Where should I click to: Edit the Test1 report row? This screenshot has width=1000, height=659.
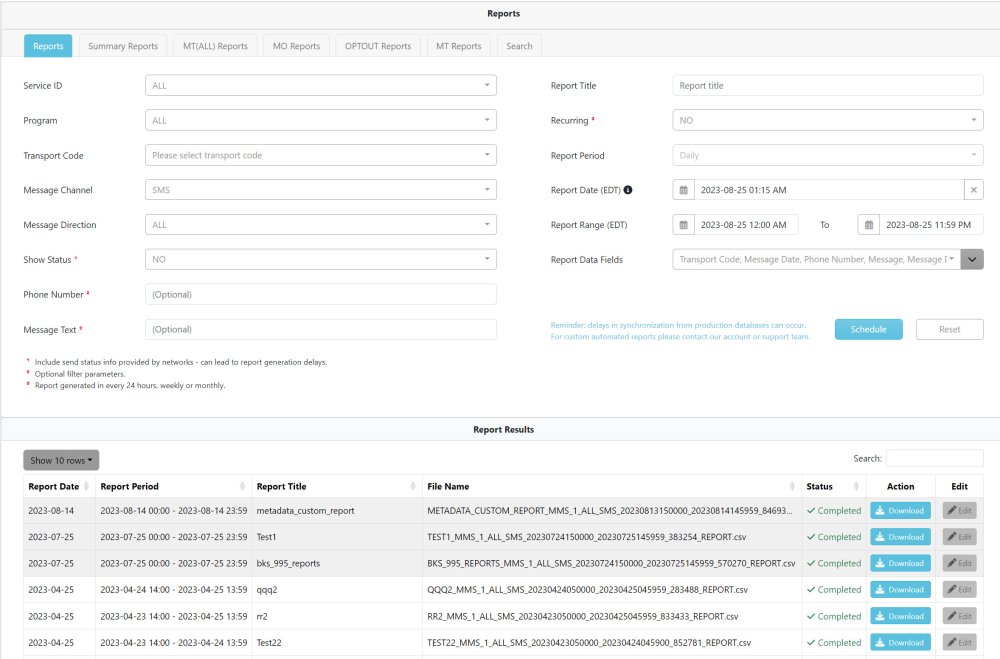coord(959,537)
